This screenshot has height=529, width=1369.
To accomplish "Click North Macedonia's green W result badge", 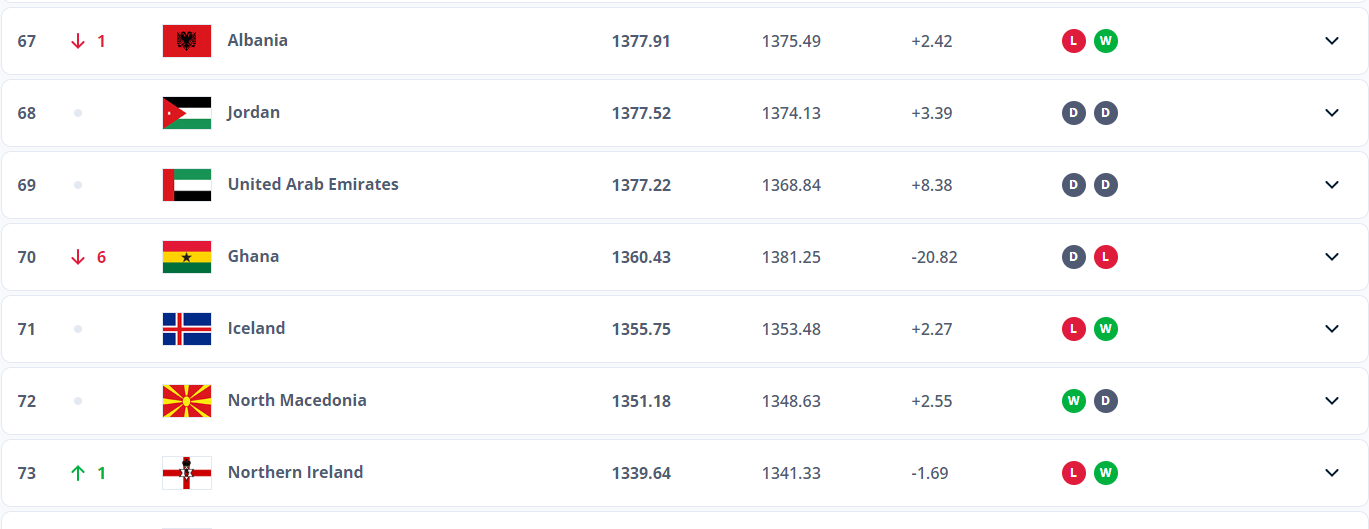I will (1074, 401).
